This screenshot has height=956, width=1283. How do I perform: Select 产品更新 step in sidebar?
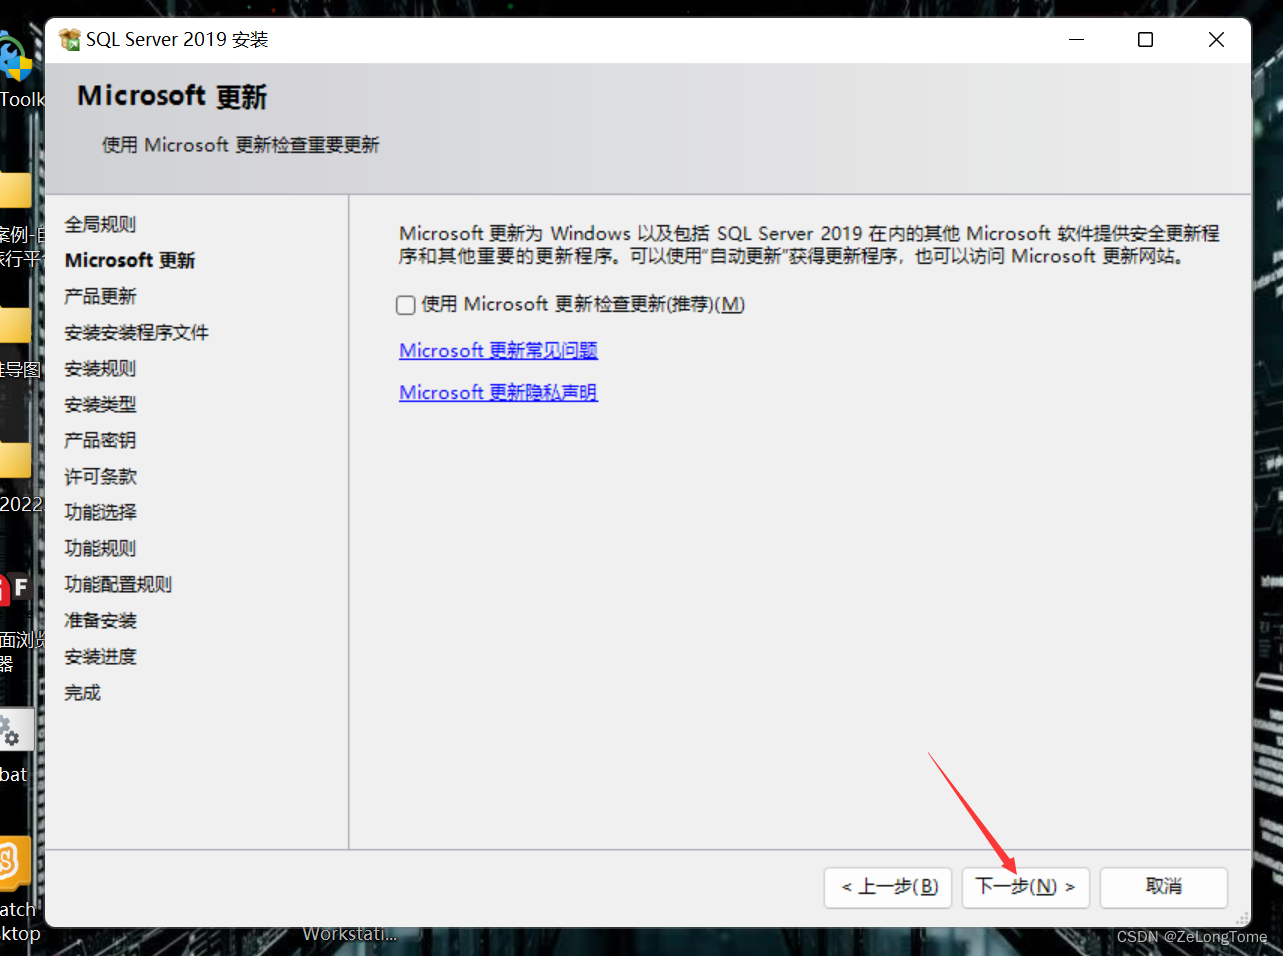tap(100, 296)
